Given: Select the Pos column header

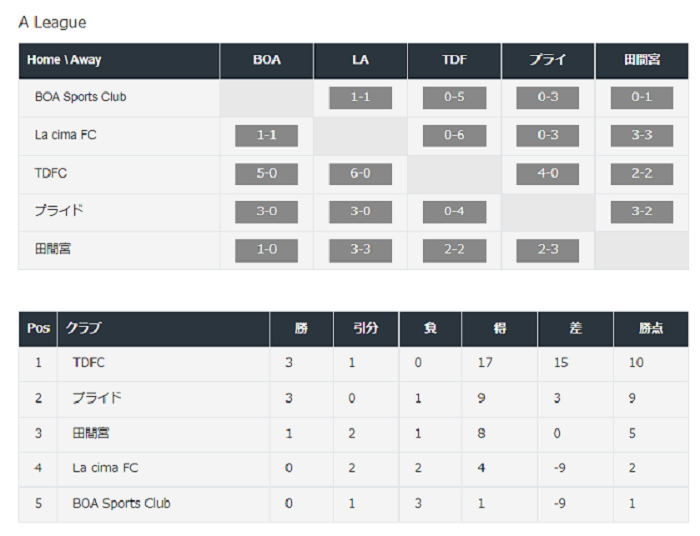Looking at the screenshot, I should coord(38,329).
